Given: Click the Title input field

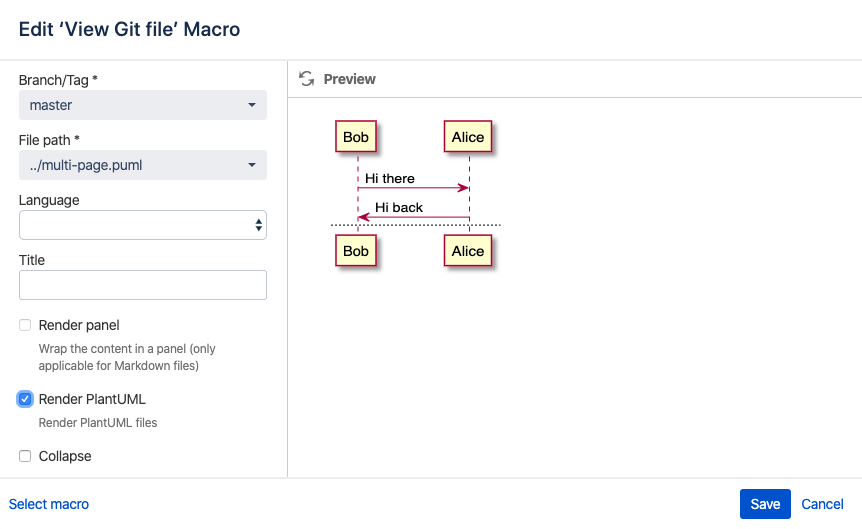Looking at the screenshot, I should 143,285.
